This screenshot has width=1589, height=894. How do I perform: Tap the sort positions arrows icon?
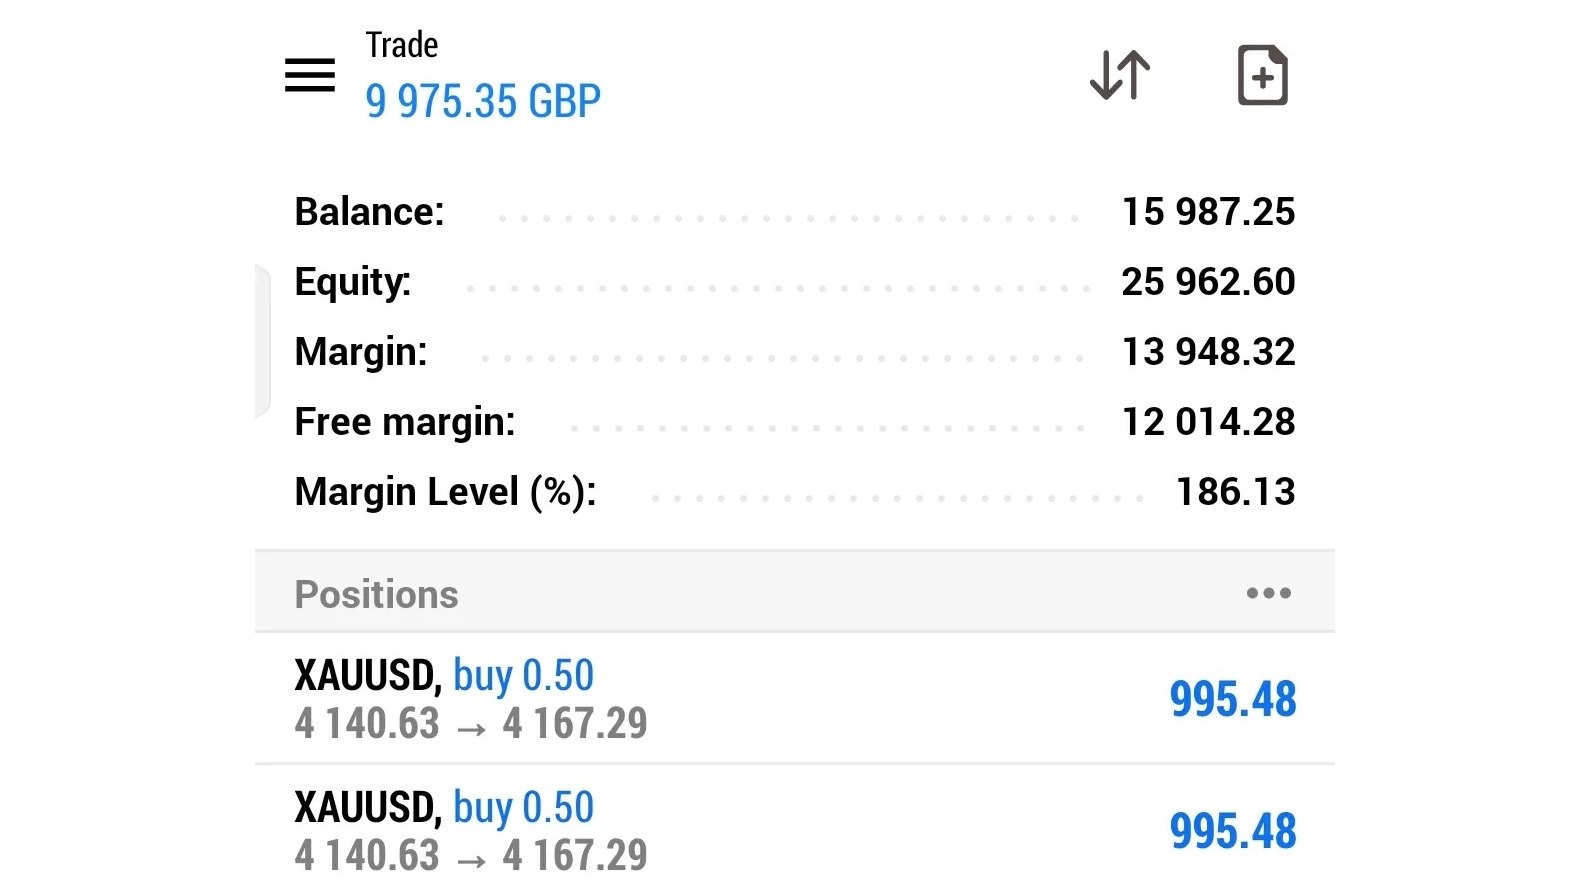pyautogui.click(x=1120, y=75)
